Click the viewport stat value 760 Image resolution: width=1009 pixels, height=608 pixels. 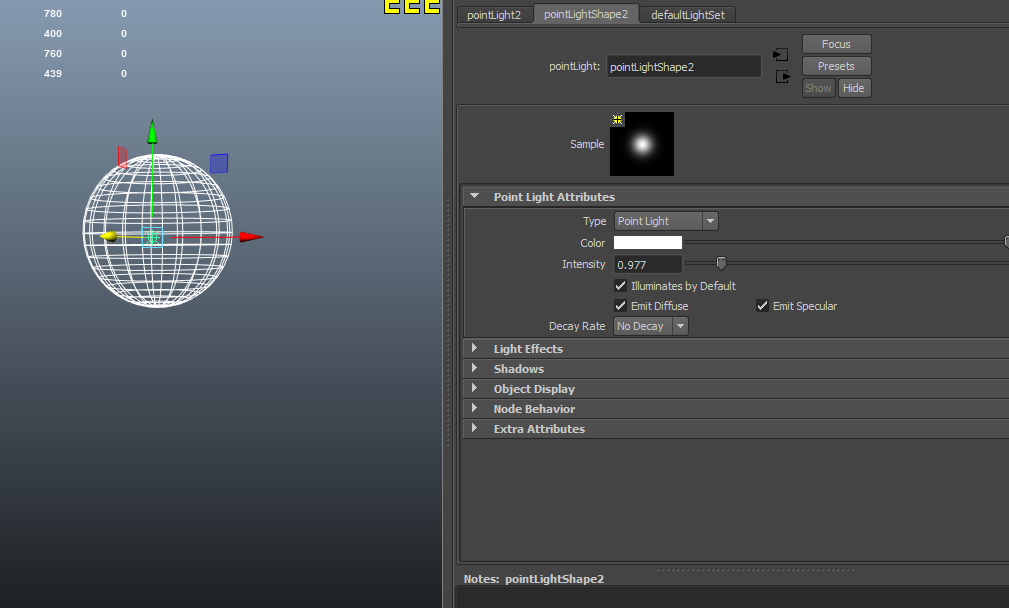tap(53, 53)
